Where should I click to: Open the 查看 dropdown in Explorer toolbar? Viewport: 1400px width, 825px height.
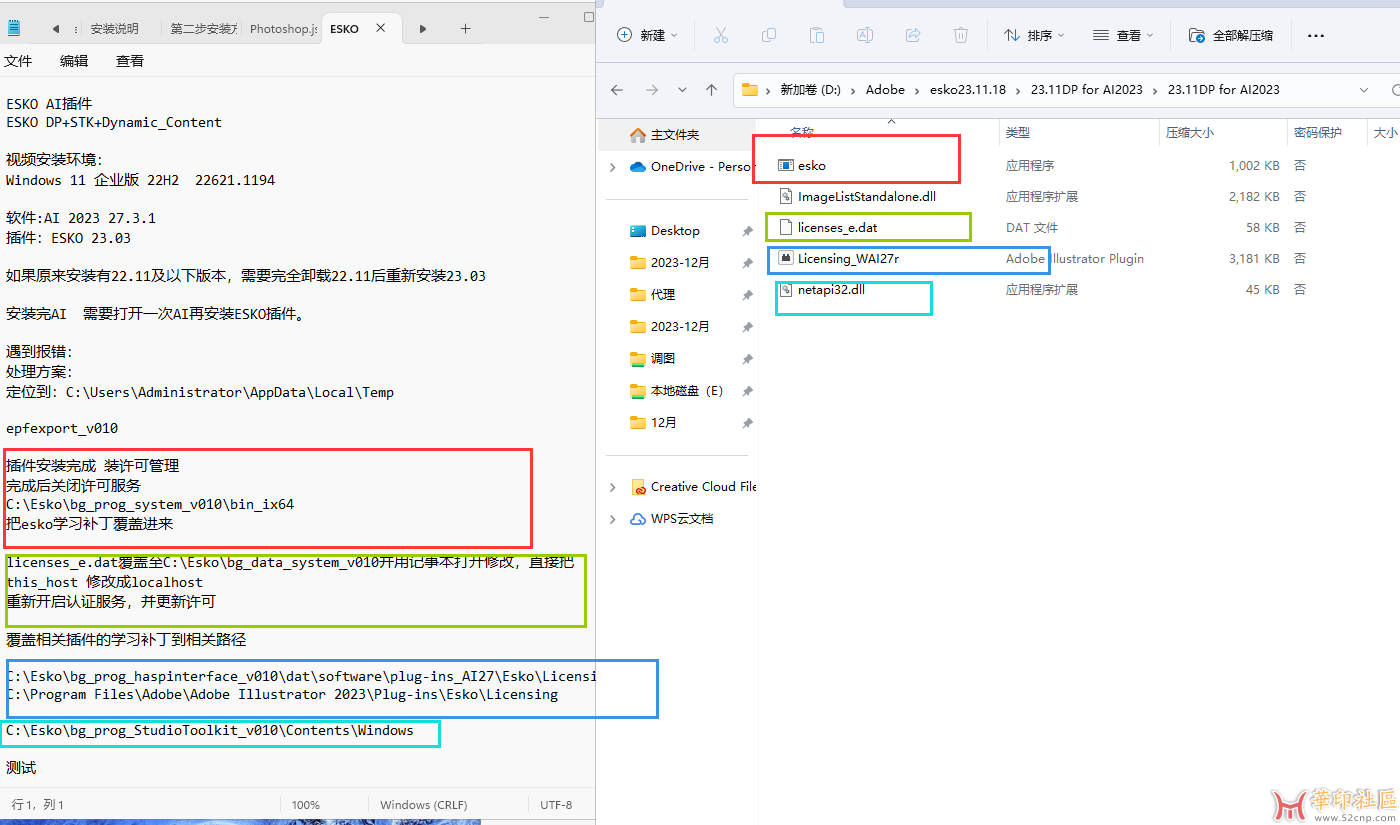coord(1123,35)
